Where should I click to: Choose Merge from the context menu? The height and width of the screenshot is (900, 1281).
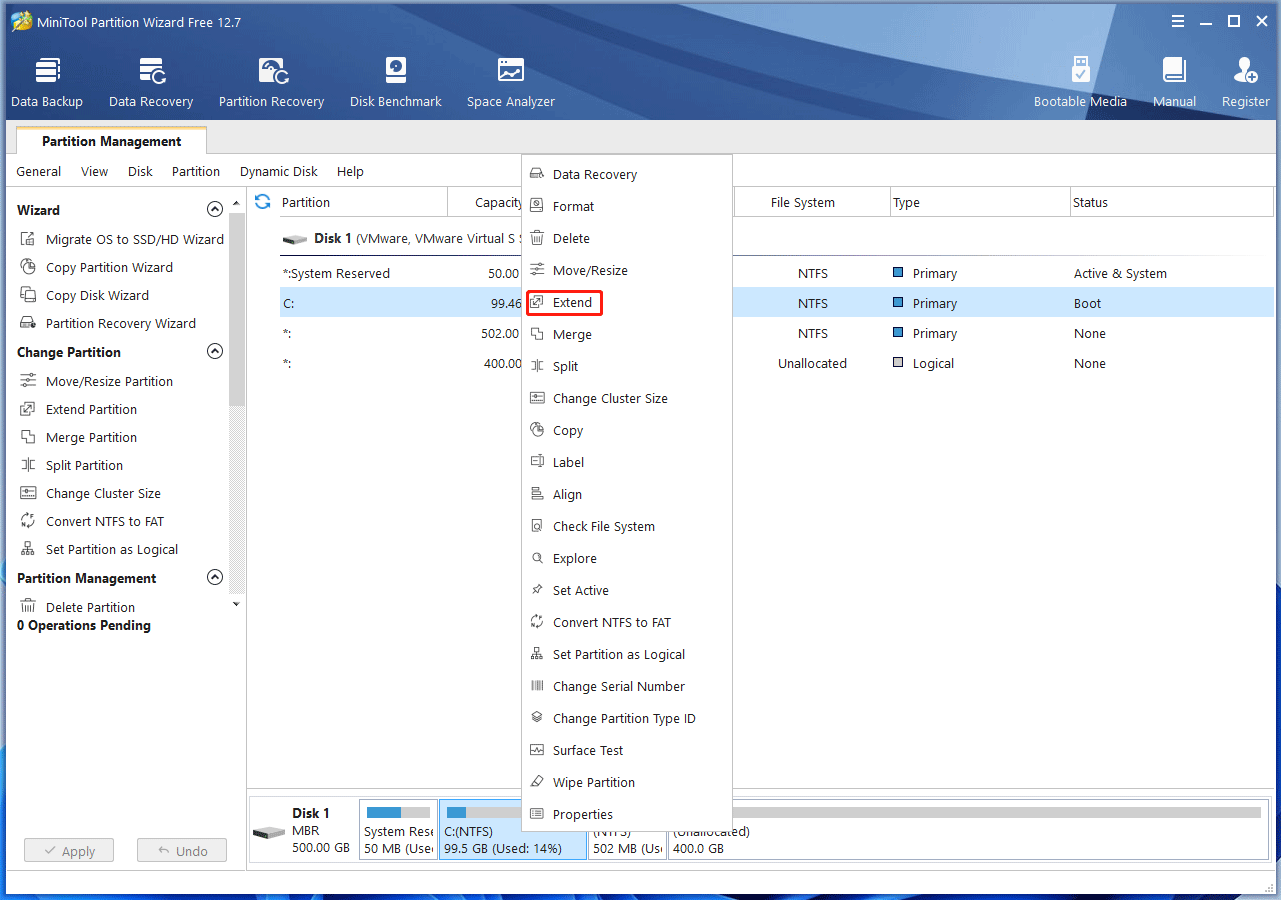click(x=627, y=334)
